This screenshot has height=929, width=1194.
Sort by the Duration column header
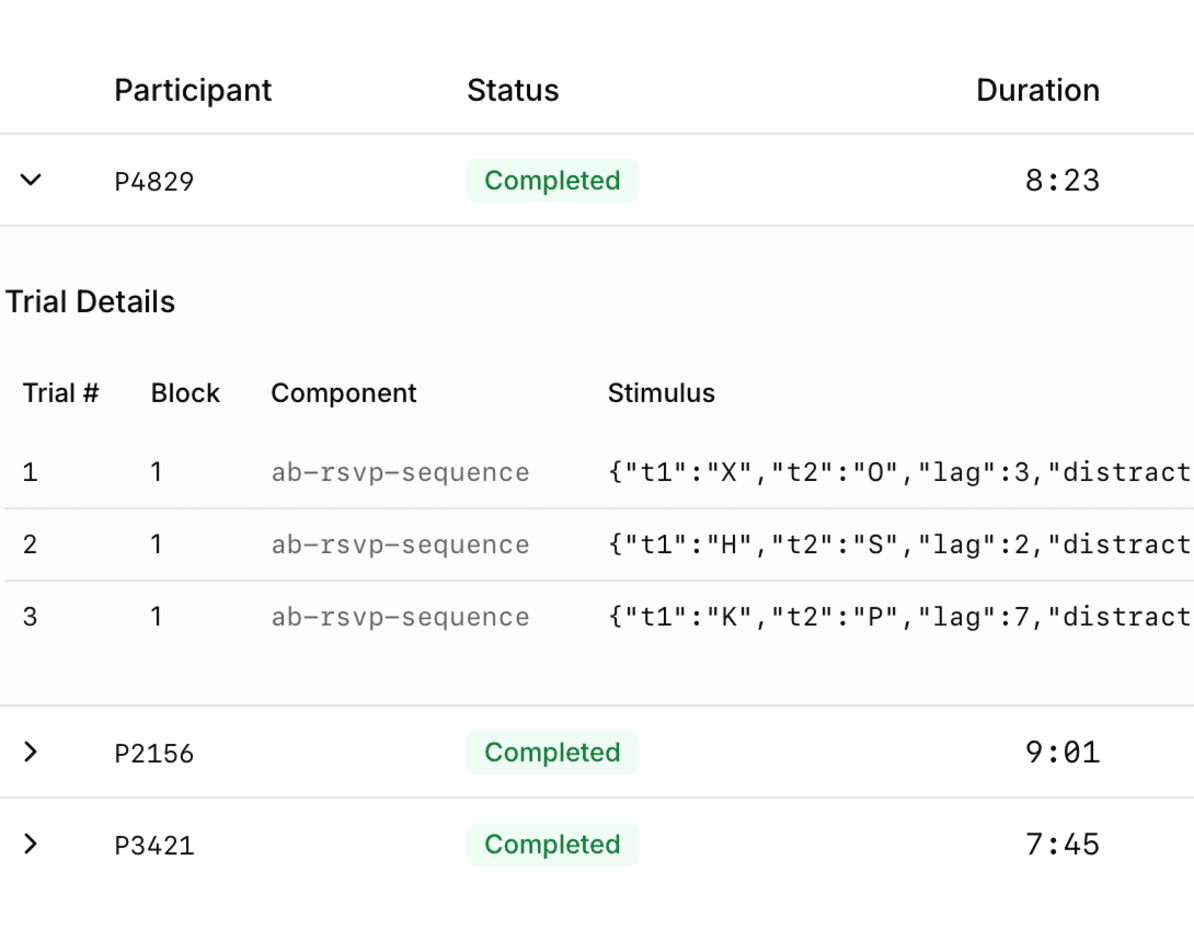pos(1038,90)
